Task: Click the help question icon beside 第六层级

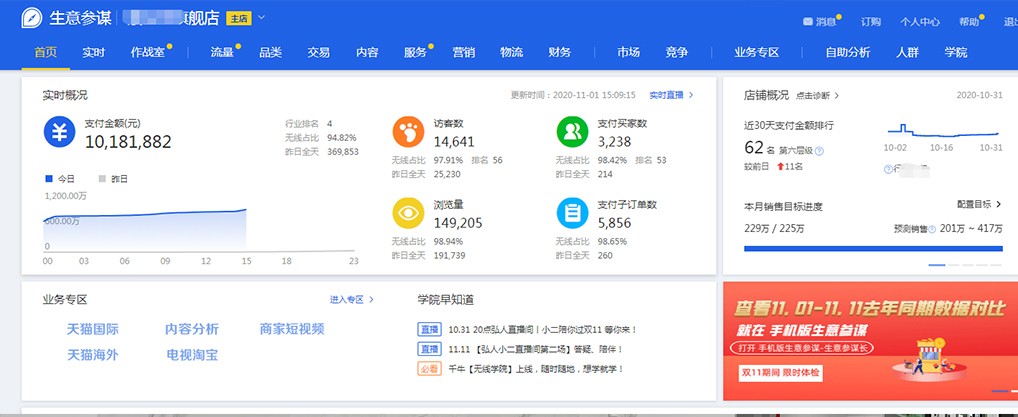Action: click(x=819, y=151)
